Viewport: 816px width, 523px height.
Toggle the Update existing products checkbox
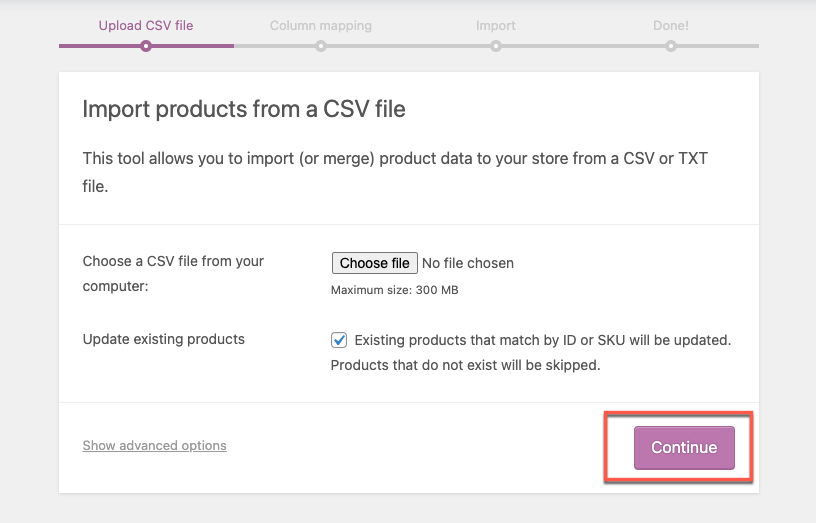point(339,340)
